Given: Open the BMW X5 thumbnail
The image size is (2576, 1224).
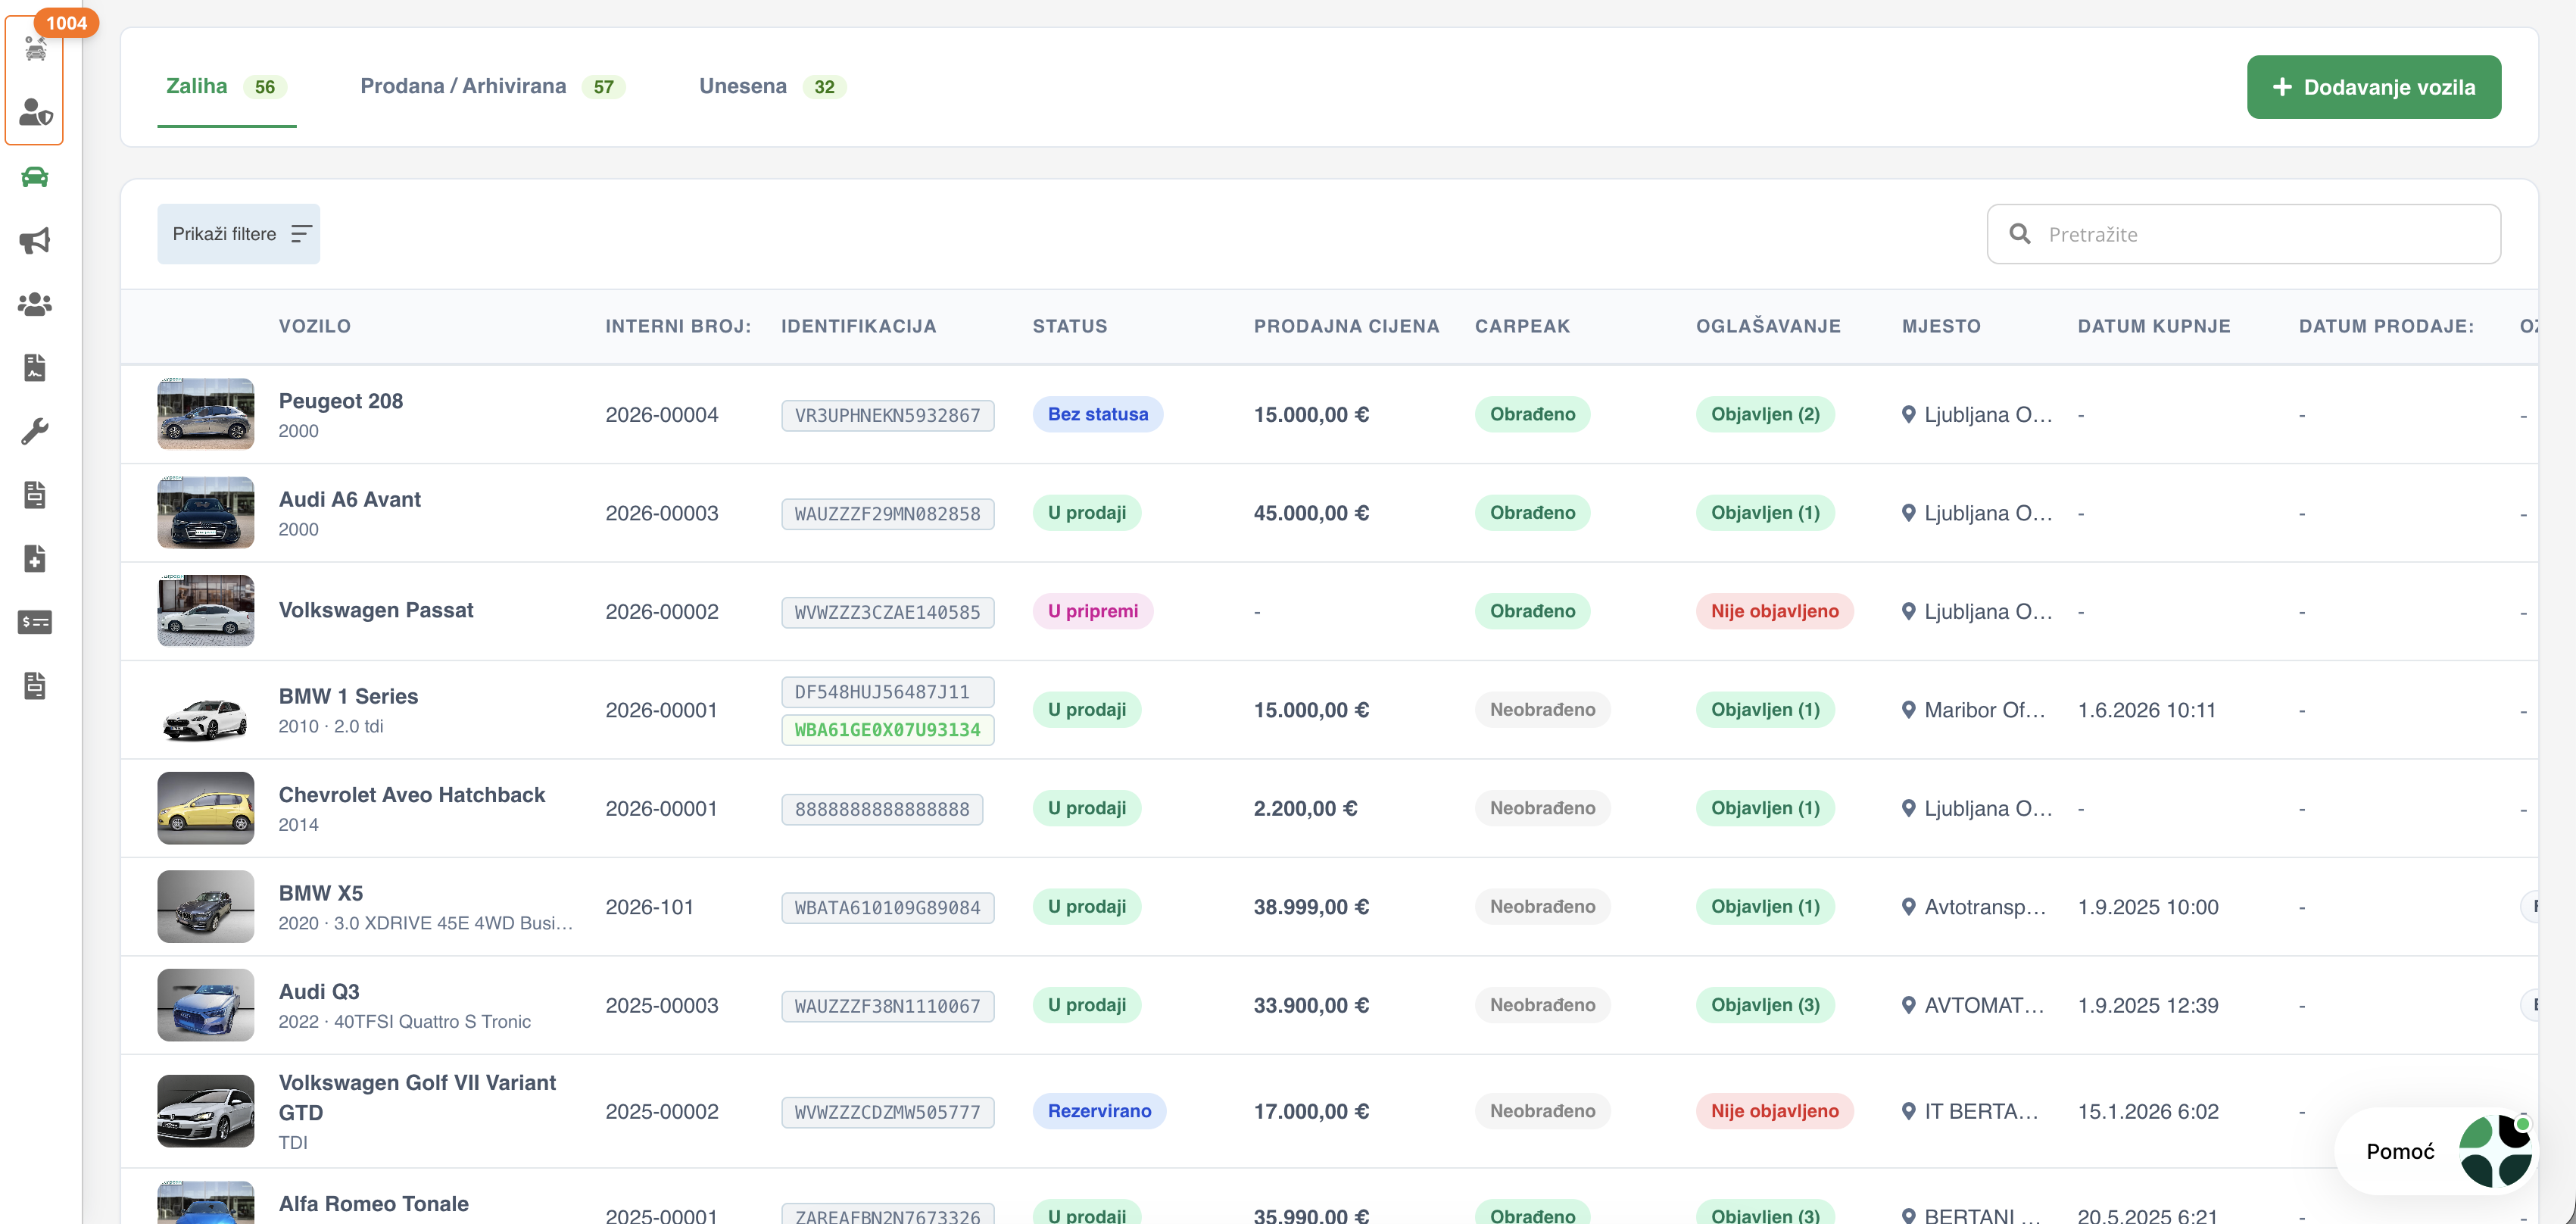Looking at the screenshot, I should (x=205, y=907).
